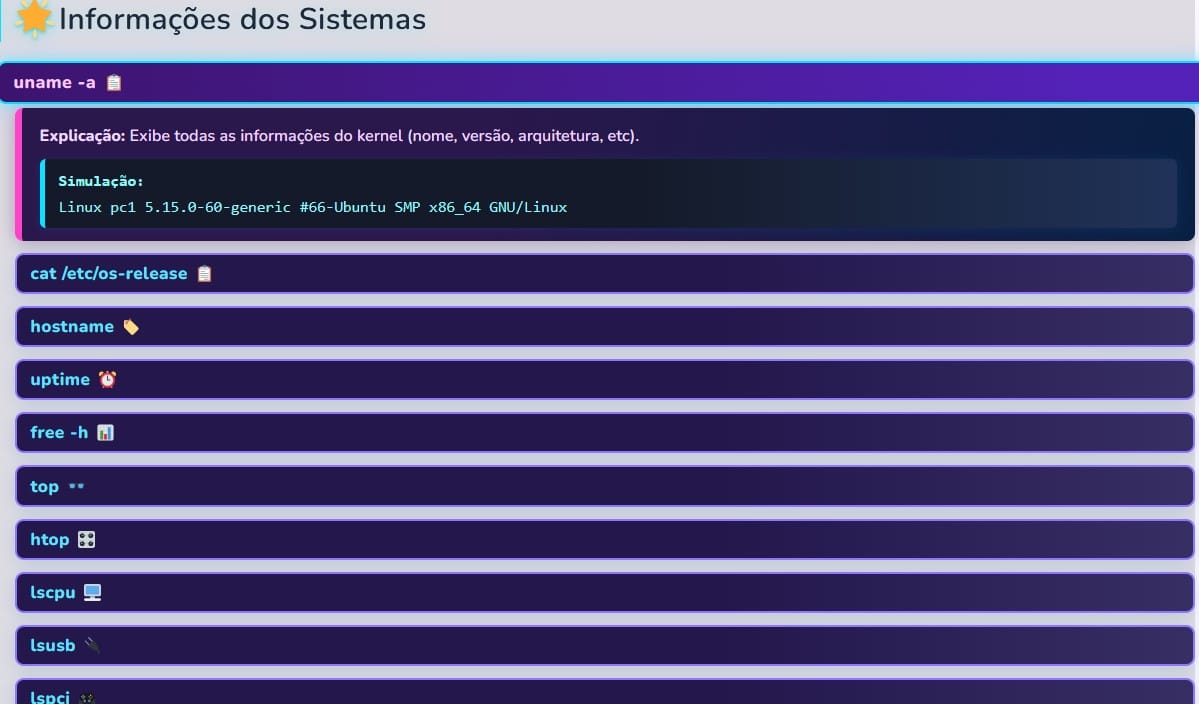The width and height of the screenshot is (1199, 704).
Task: Click the Informações dos Sistemas page title
Action: pyautogui.click(x=243, y=18)
